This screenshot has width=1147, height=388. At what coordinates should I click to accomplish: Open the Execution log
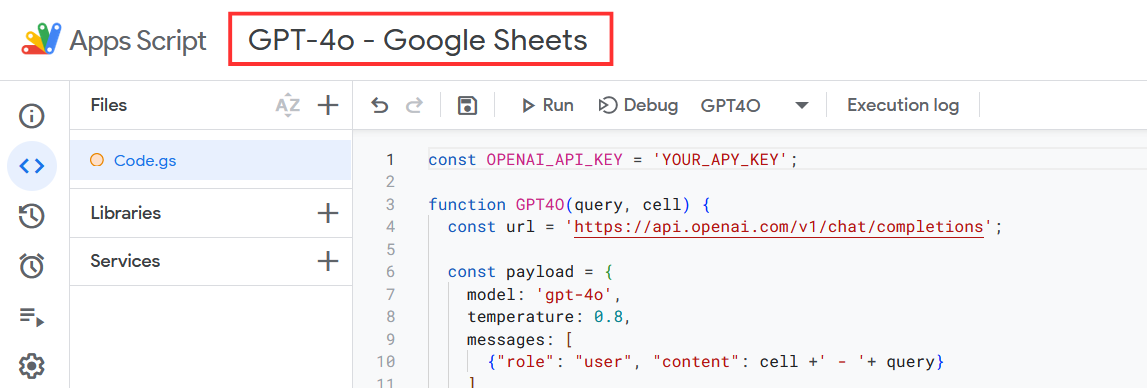[903, 105]
